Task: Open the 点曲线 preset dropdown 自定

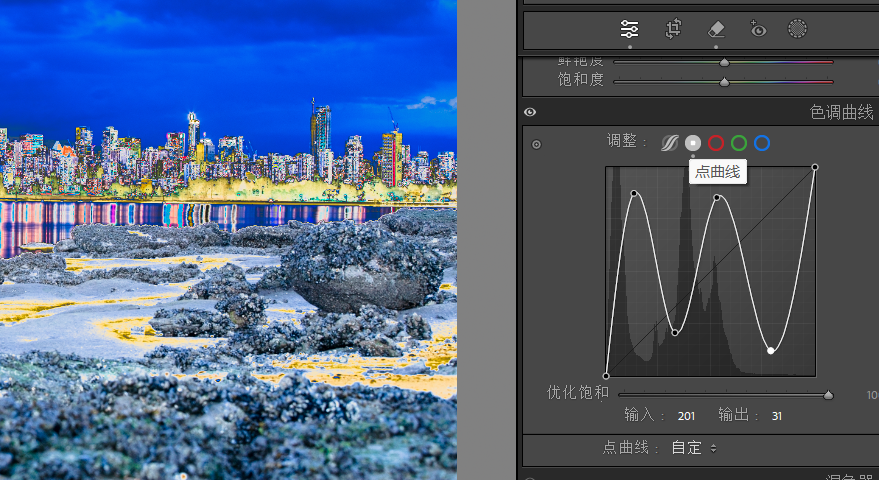Action: (693, 448)
